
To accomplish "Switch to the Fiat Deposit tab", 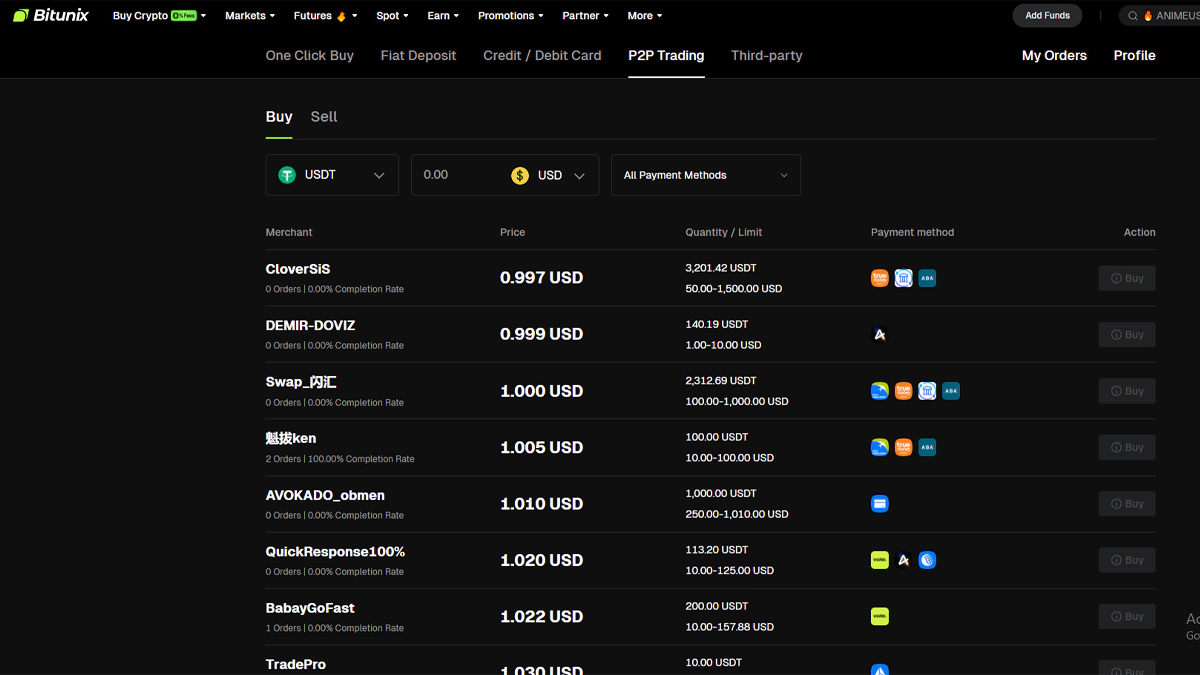I will coord(418,56).
